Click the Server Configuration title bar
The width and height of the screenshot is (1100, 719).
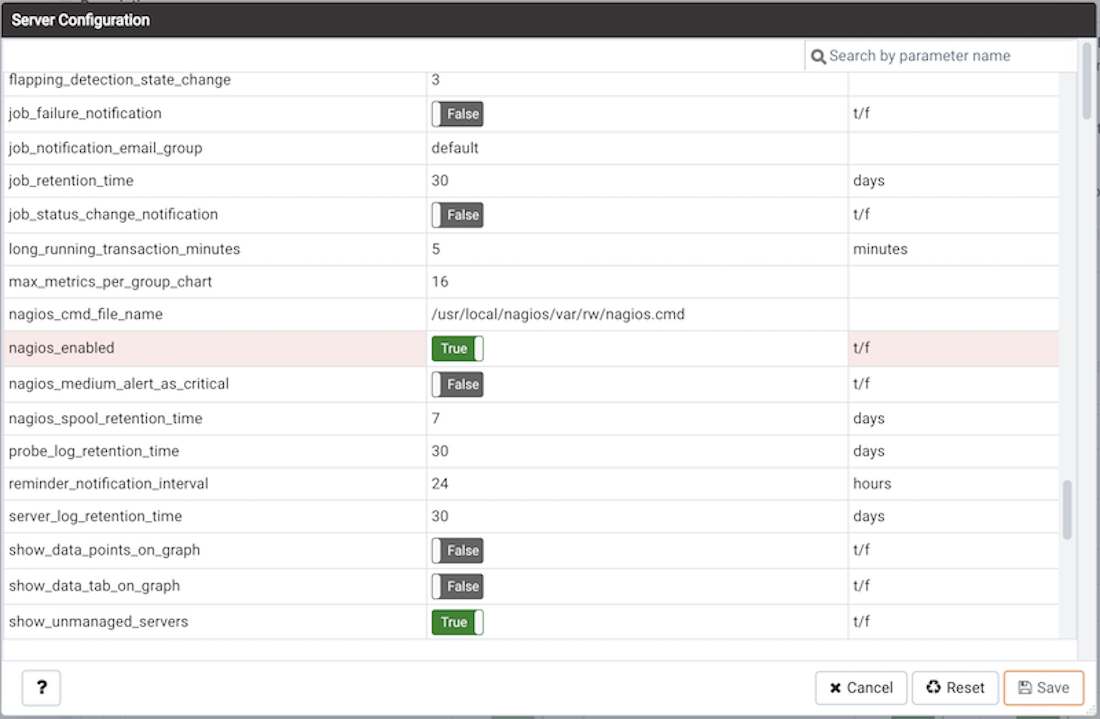(549, 20)
